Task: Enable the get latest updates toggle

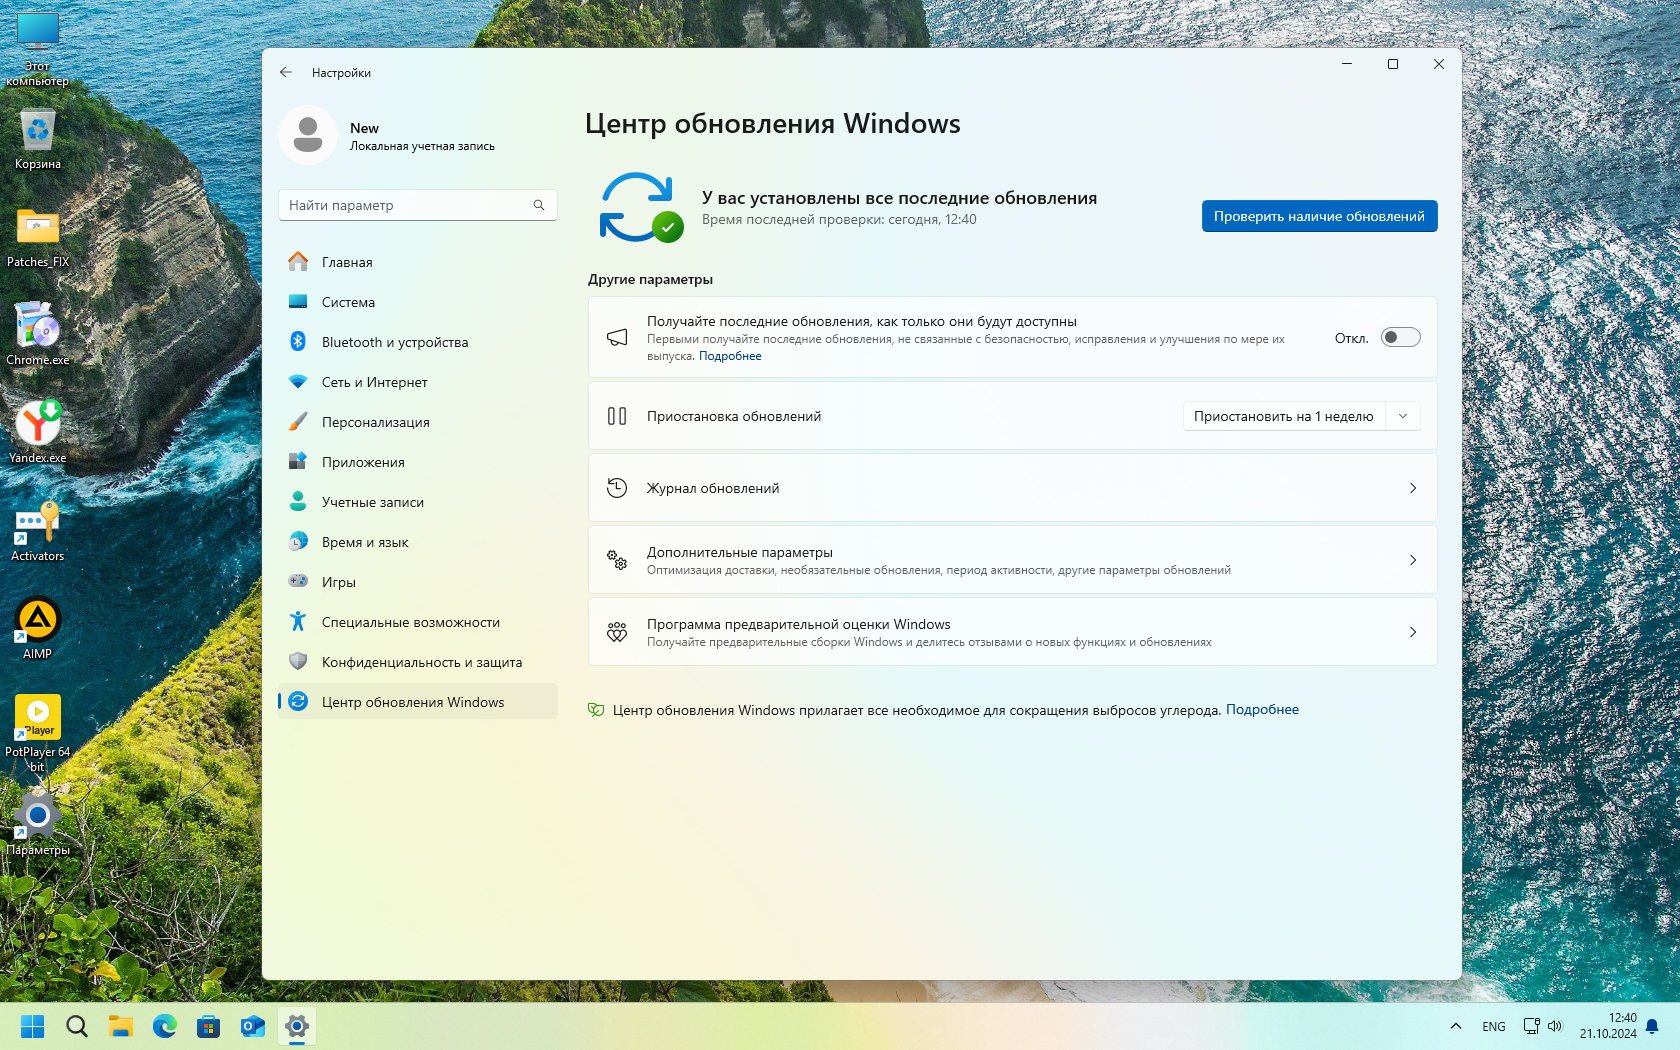Action: click(1400, 338)
